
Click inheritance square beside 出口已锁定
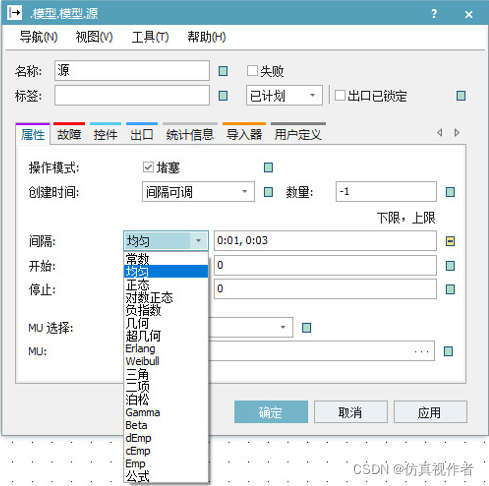[x=461, y=96]
